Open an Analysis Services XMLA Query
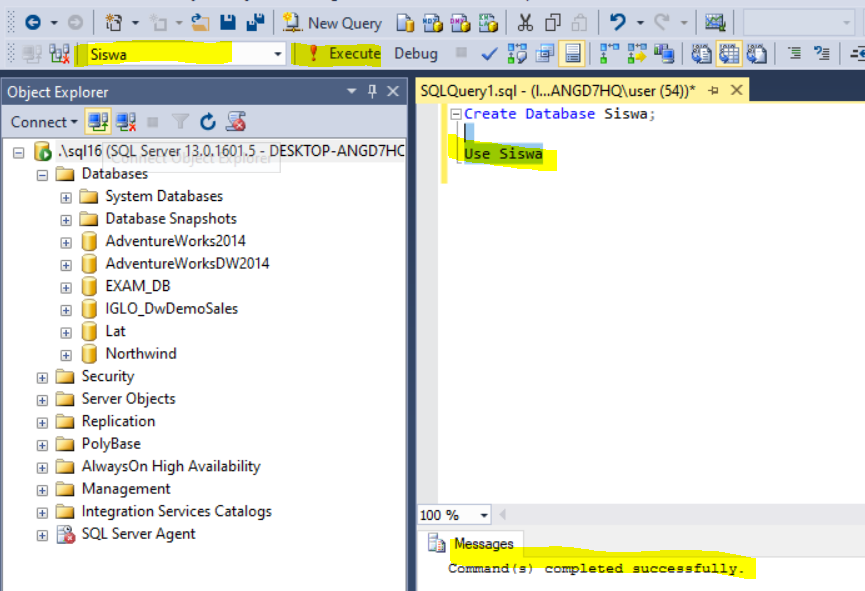 point(488,23)
